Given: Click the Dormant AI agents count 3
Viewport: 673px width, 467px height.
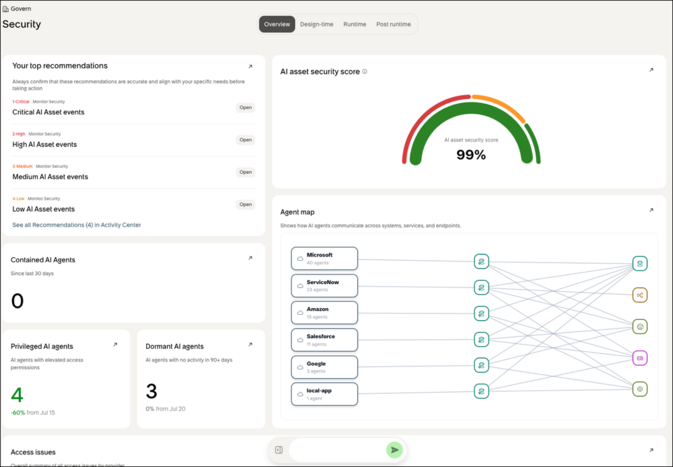Looking at the screenshot, I should pos(152,391).
